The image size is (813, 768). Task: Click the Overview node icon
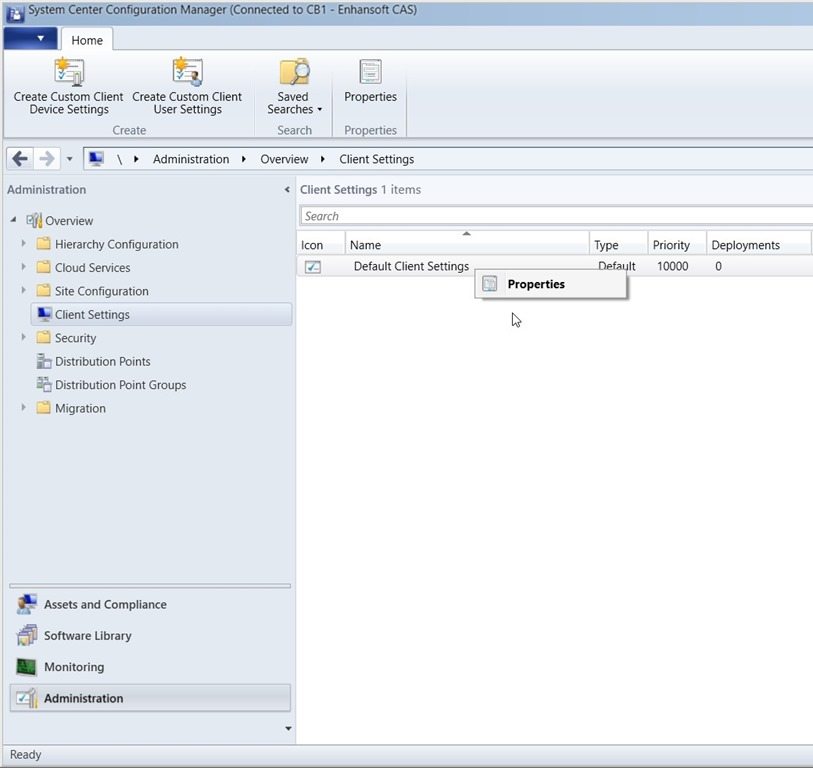(34, 220)
